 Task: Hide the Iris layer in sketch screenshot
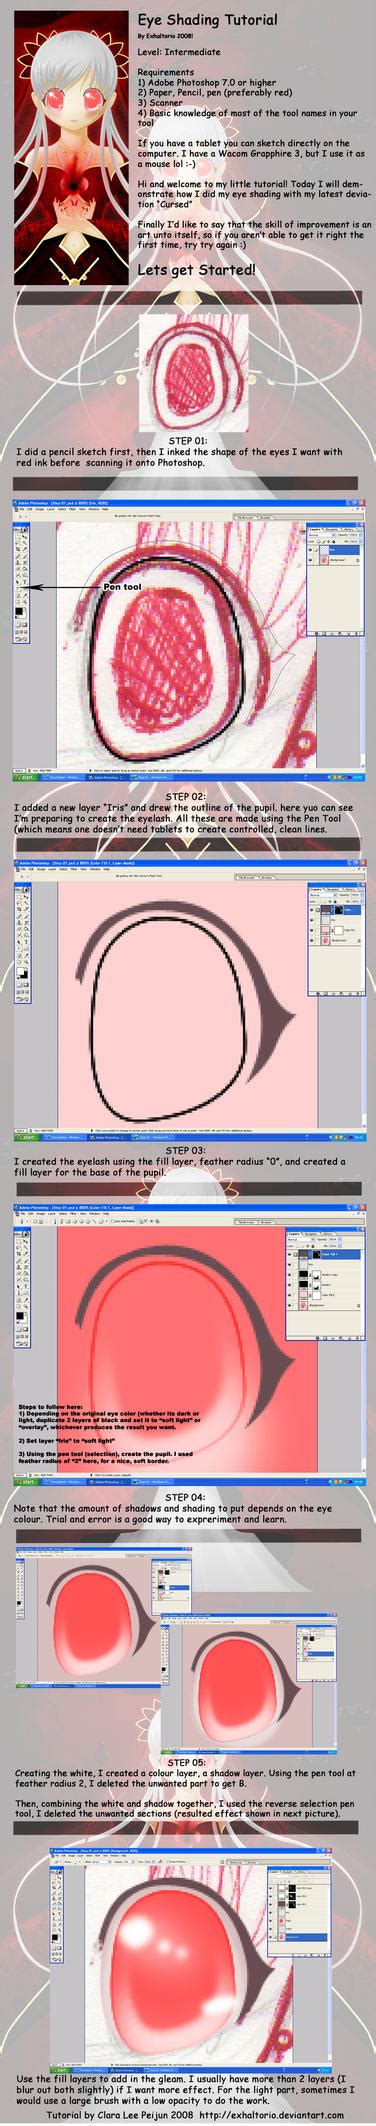point(310,550)
